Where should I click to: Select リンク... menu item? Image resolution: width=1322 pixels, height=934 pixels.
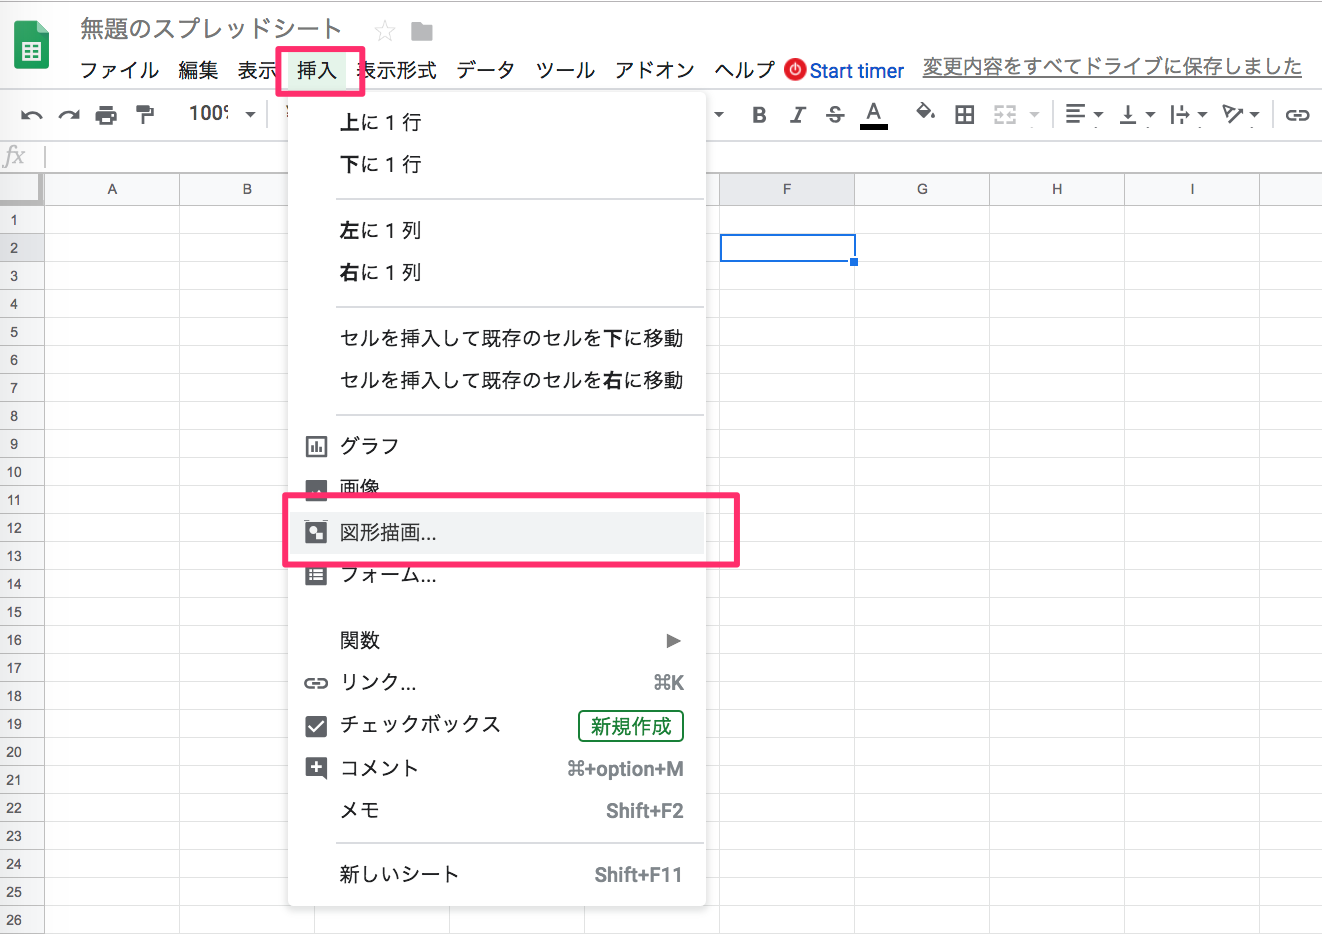[496, 682]
